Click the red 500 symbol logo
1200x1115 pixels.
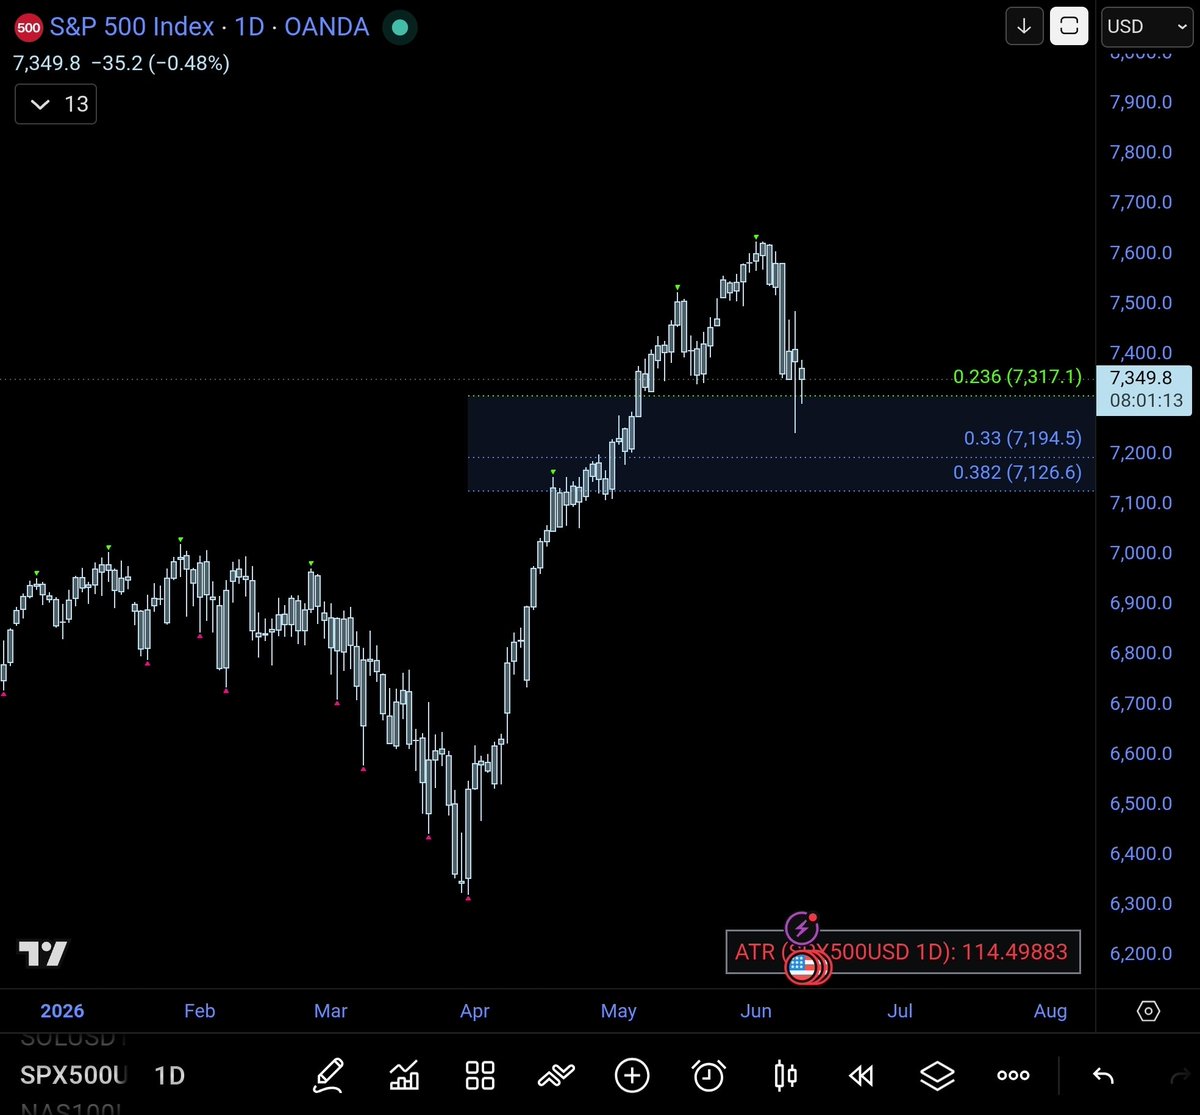(29, 27)
